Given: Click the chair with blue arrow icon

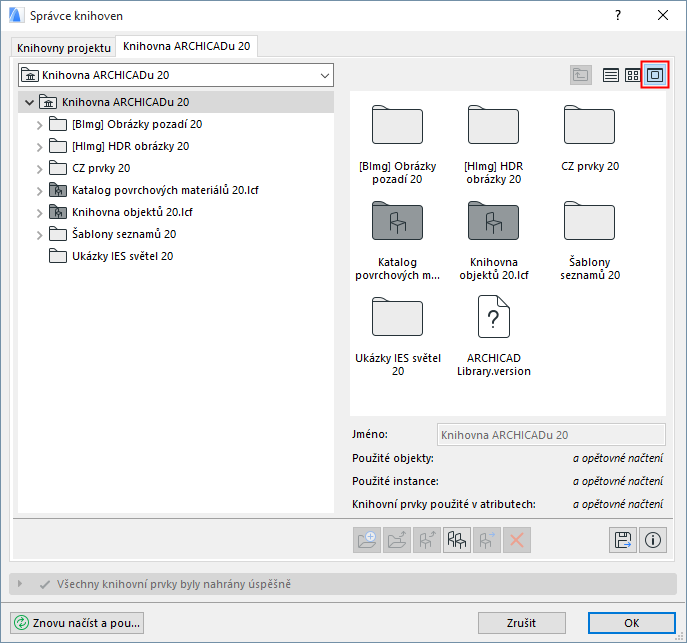Looking at the screenshot, I should tap(487, 540).
